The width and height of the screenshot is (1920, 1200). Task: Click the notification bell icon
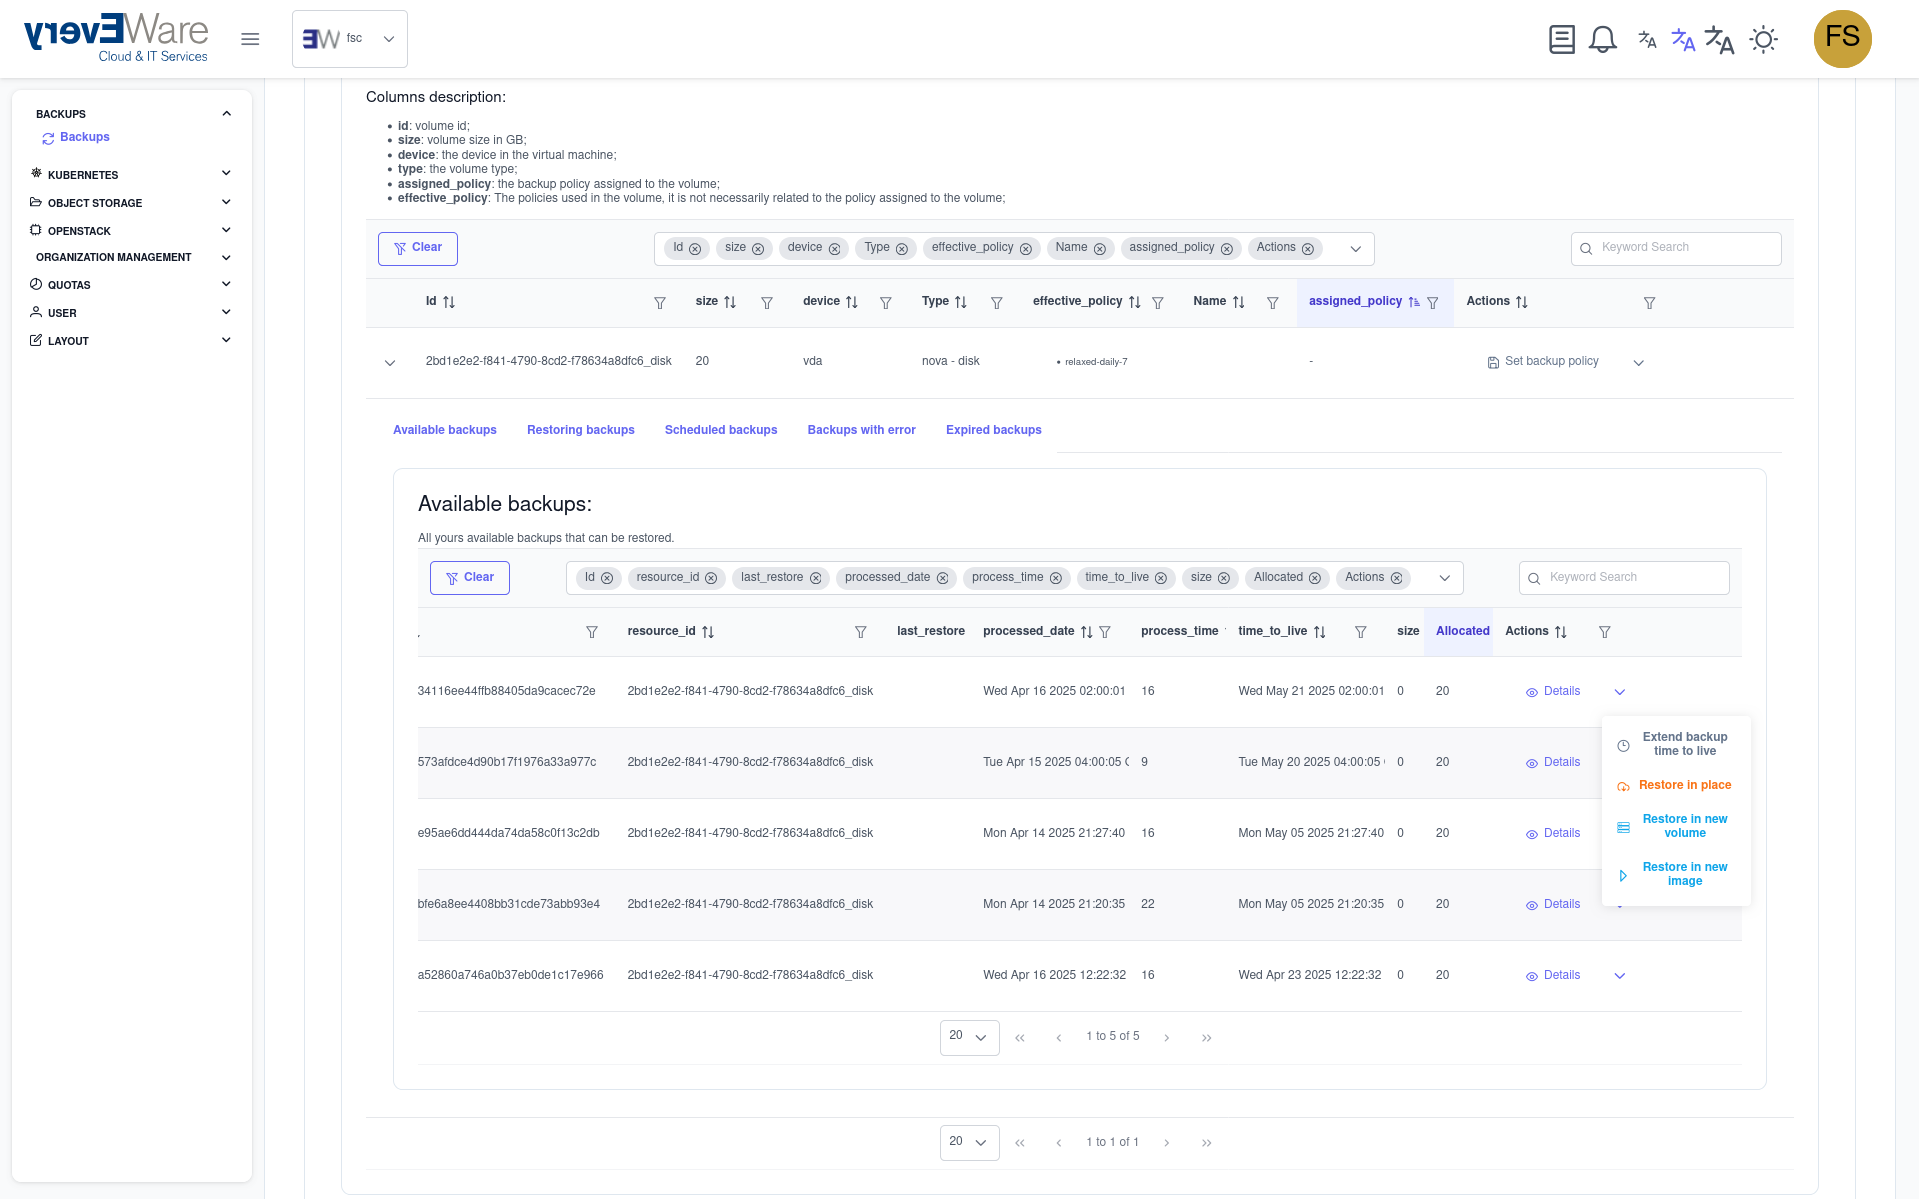pyautogui.click(x=1602, y=40)
